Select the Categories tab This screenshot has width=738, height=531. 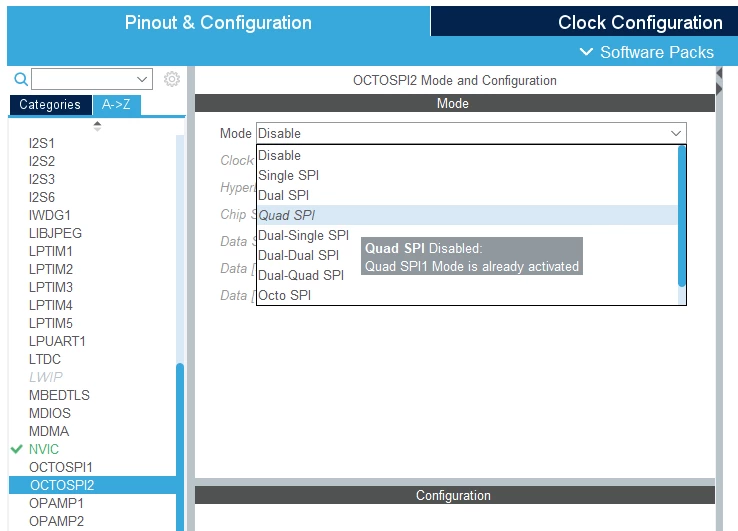pyautogui.click(x=50, y=105)
